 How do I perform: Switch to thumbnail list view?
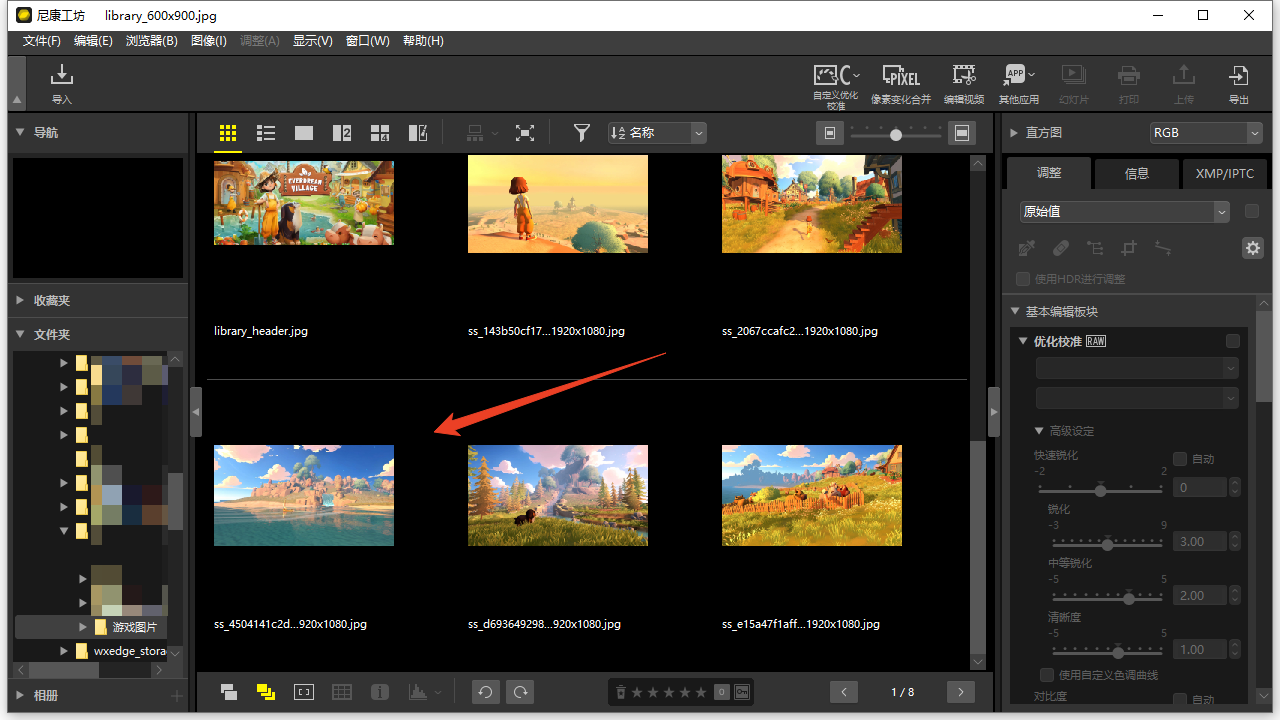point(266,133)
